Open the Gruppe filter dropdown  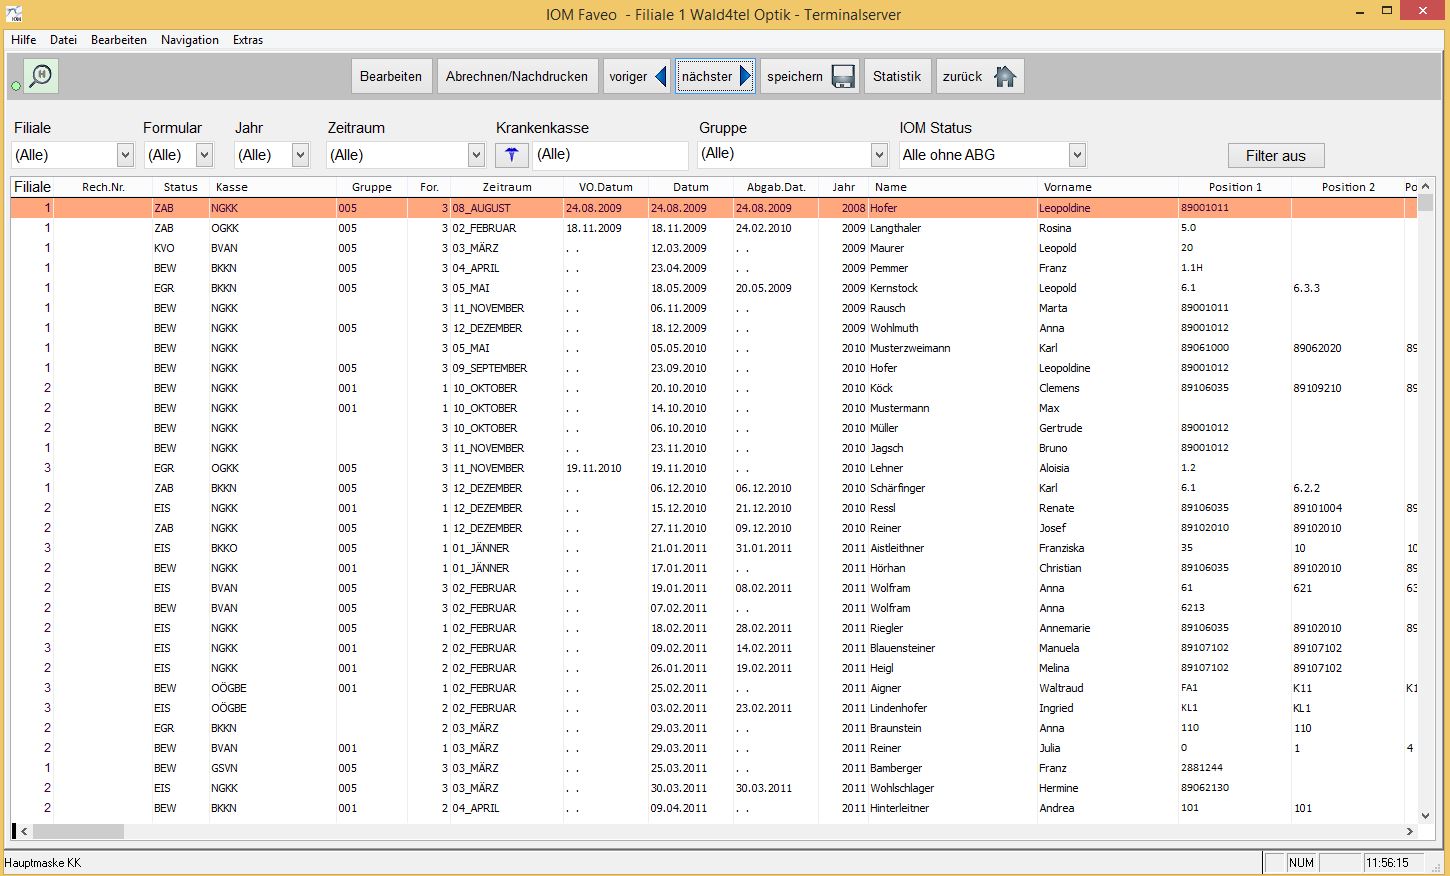click(879, 155)
